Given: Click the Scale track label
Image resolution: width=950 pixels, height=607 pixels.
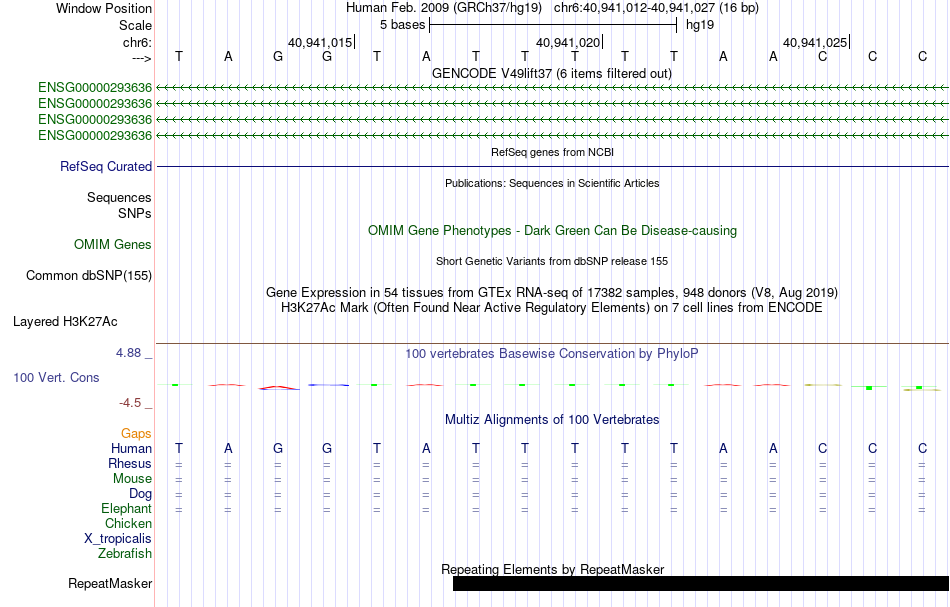Looking at the screenshot, I should tap(135, 25).
